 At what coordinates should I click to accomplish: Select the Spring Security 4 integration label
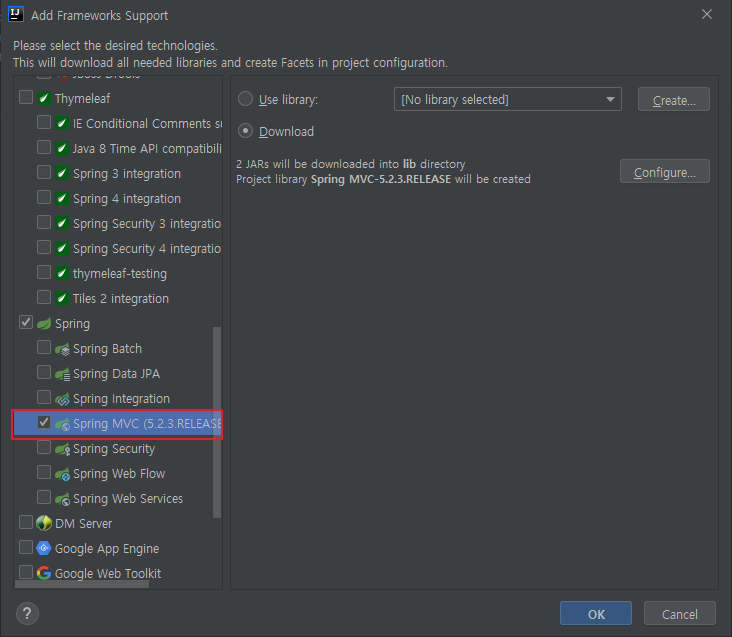point(147,249)
